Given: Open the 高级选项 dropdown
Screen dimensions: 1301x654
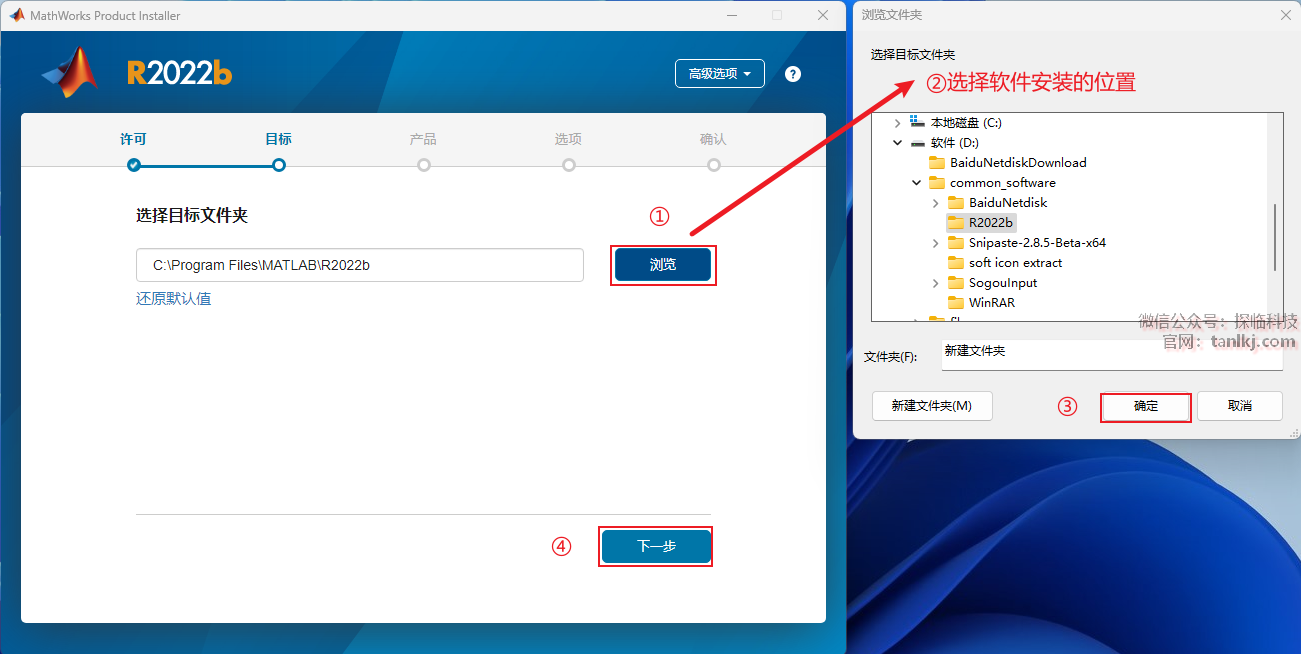Looking at the screenshot, I should point(720,74).
